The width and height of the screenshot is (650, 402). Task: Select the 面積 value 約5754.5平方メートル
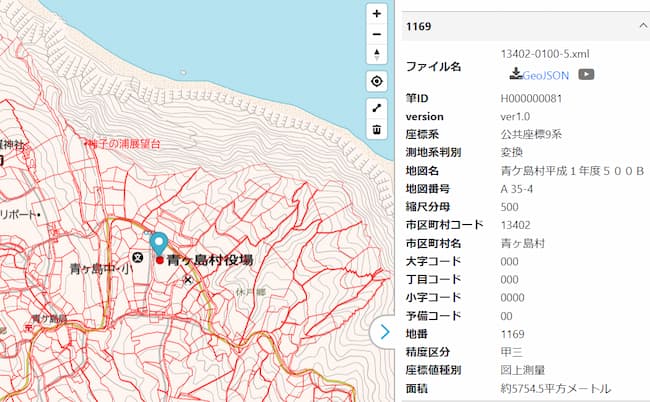pos(555,388)
